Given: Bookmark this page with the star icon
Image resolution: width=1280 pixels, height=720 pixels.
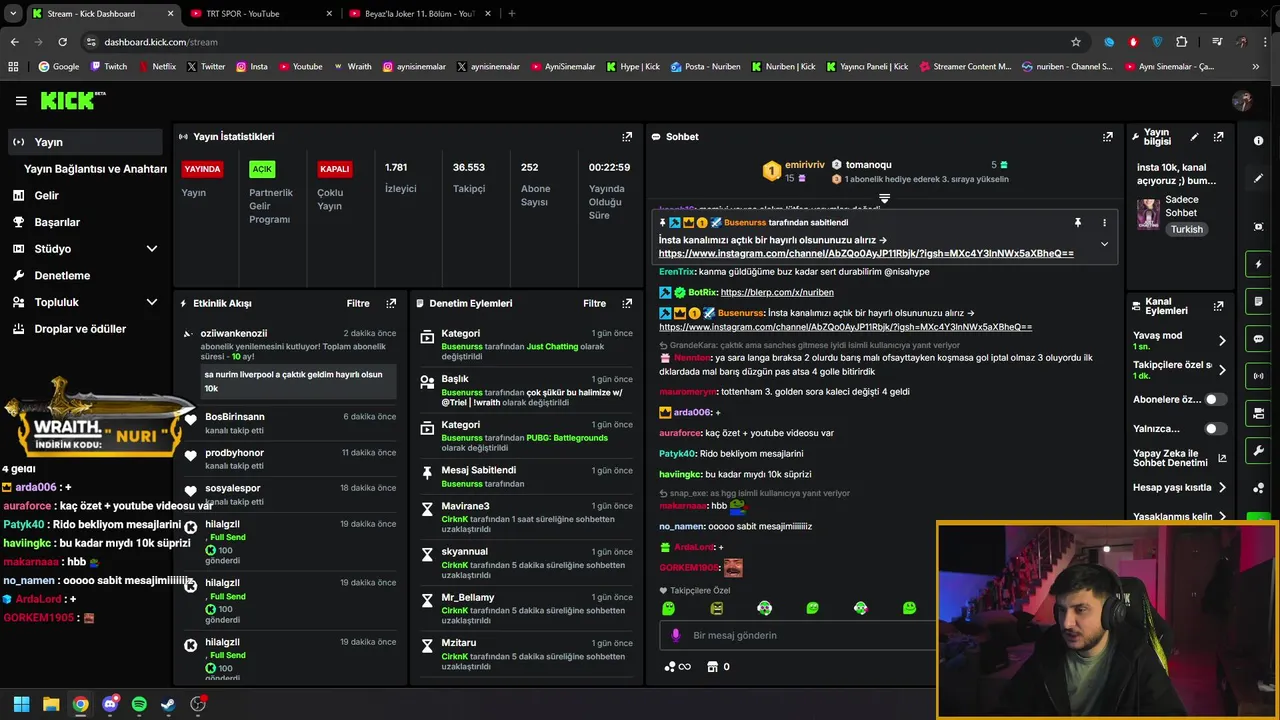Looking at the screenshot, I should click(1076, 42).
